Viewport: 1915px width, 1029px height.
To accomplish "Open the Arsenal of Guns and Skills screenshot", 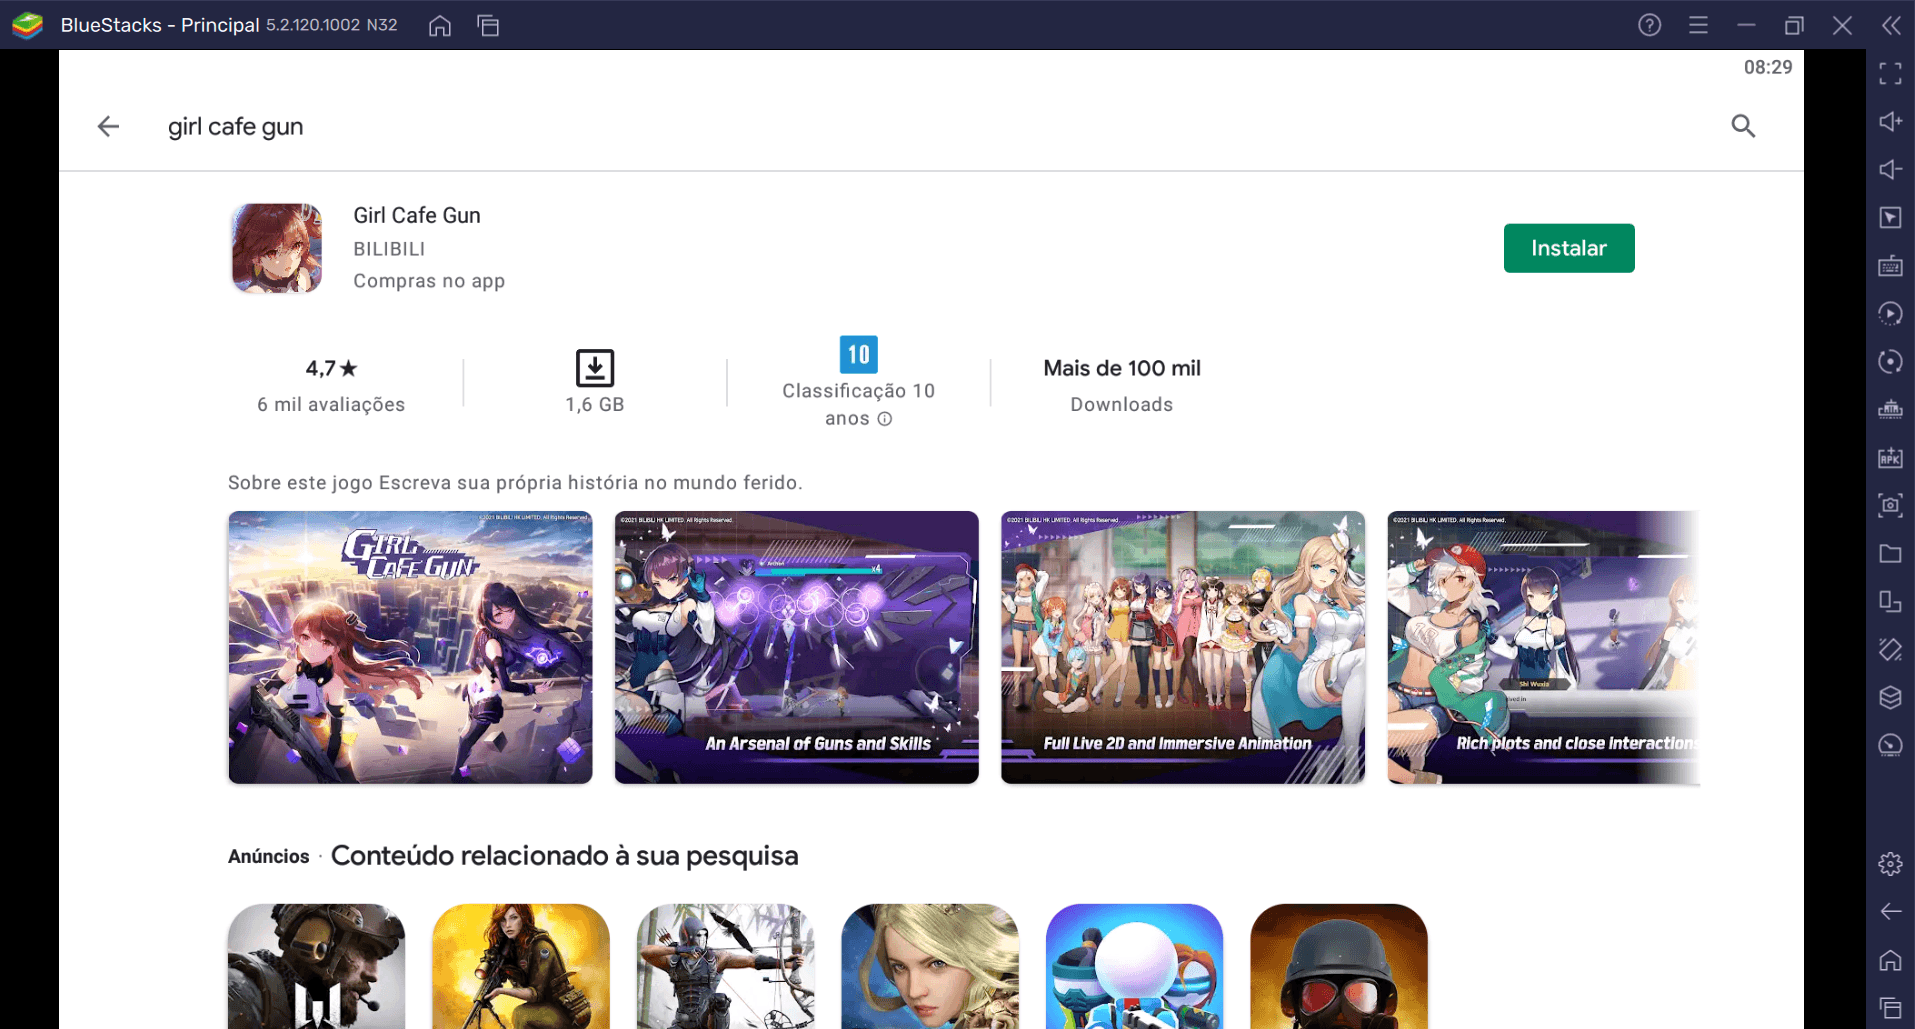I will point(796,647).
